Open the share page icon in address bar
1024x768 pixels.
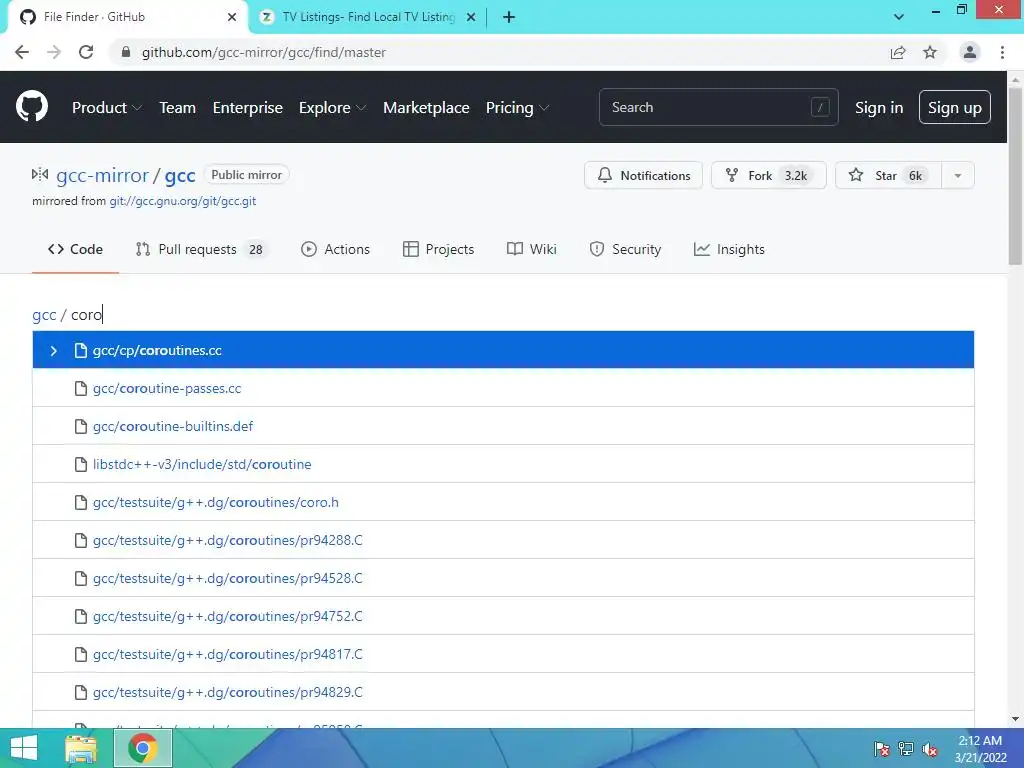(898, 52)
